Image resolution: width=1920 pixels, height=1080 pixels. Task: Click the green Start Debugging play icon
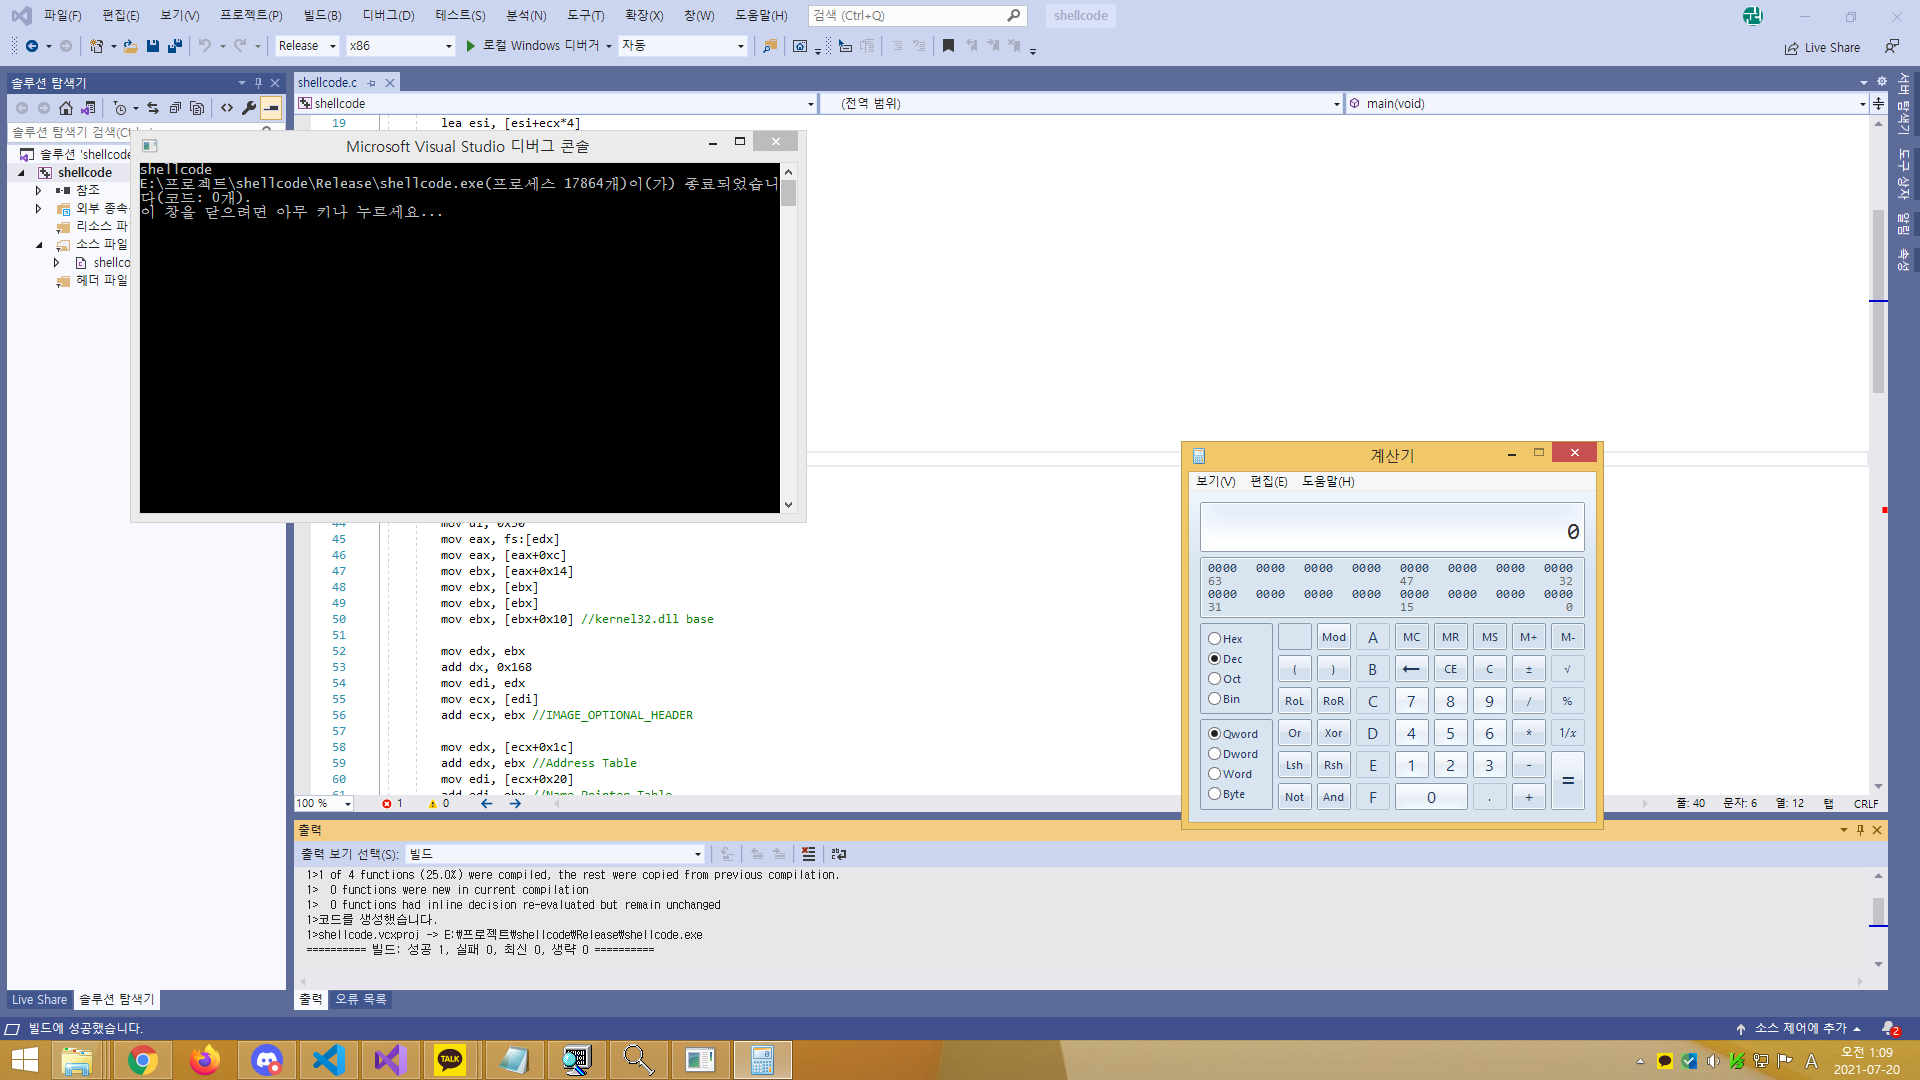tap(470, 46)
